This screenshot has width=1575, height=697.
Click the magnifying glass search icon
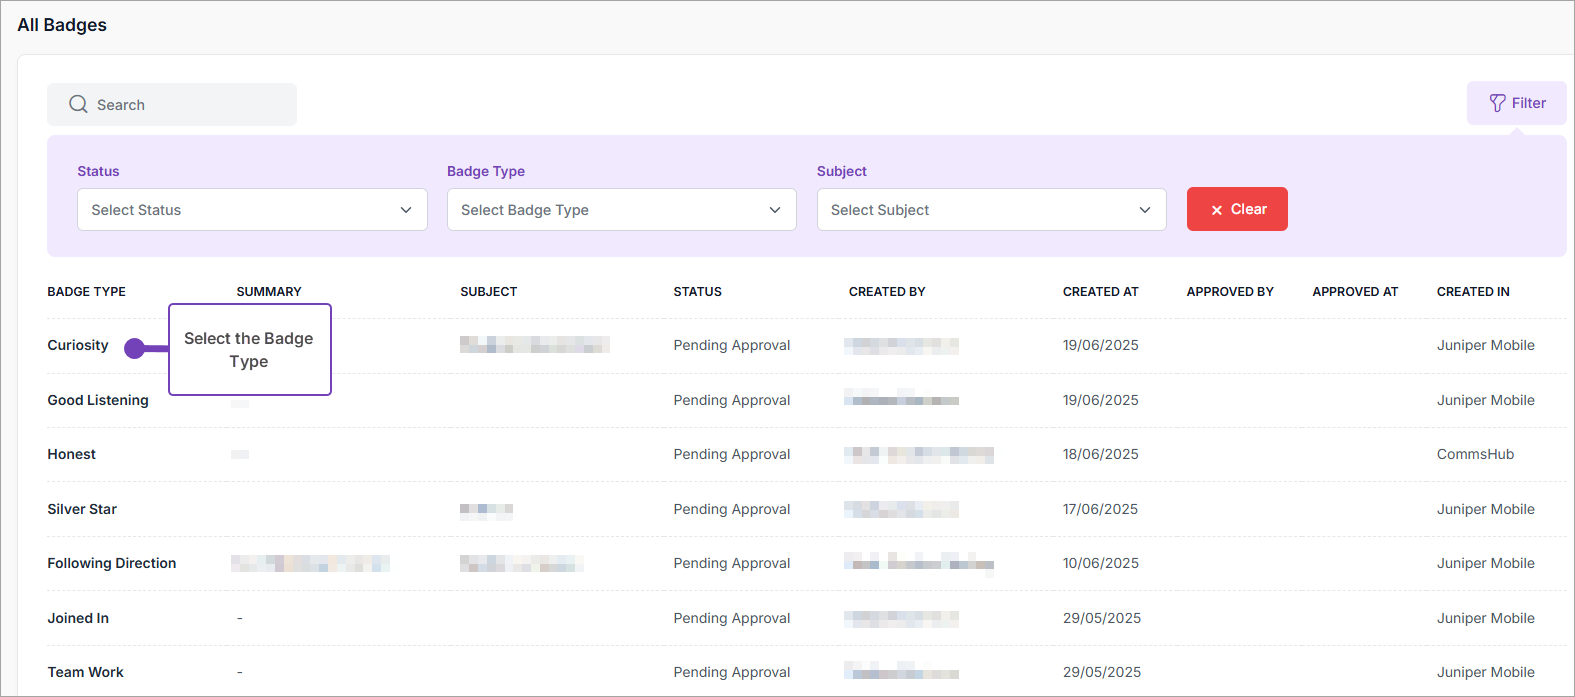coord(78,105)
